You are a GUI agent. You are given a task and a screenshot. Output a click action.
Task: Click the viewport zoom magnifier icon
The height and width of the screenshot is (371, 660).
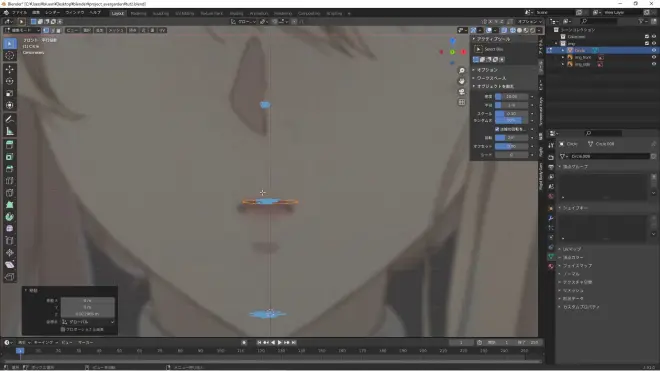click(x=462, y=71)
